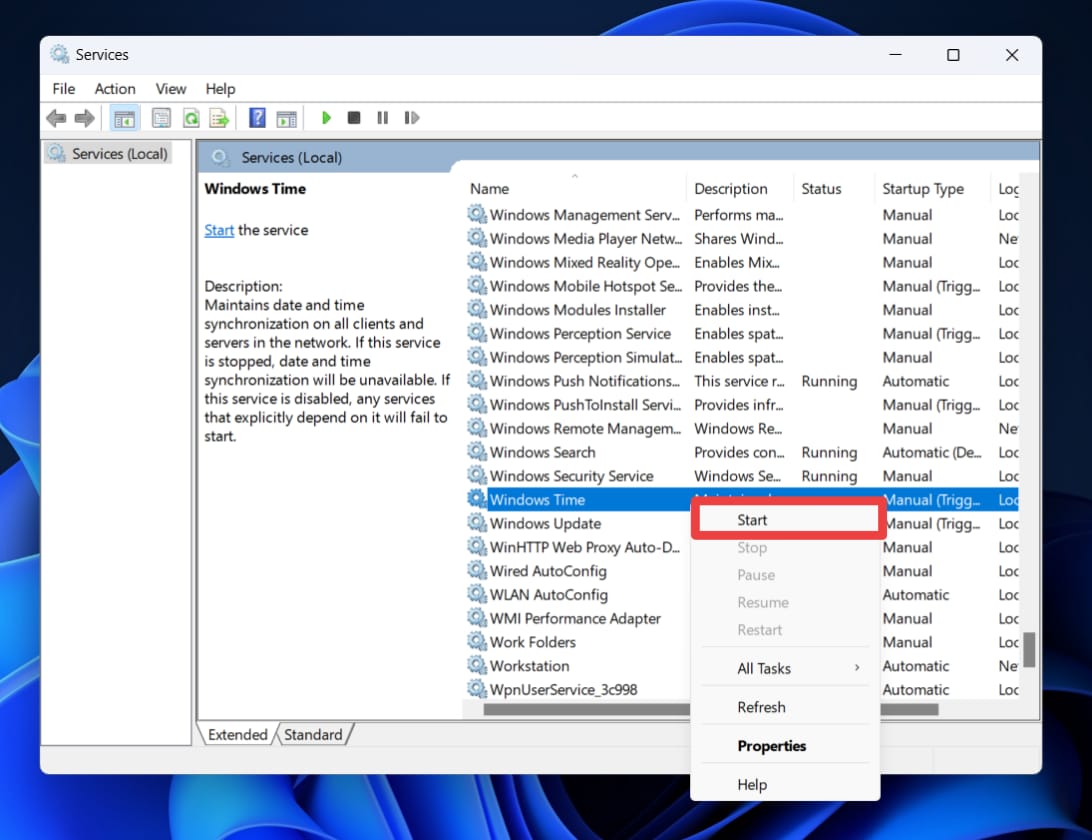Viewport: 1092px width, 840px height.
Task: Select Services (Local) in the console tree
Action: tap(119, 154)
